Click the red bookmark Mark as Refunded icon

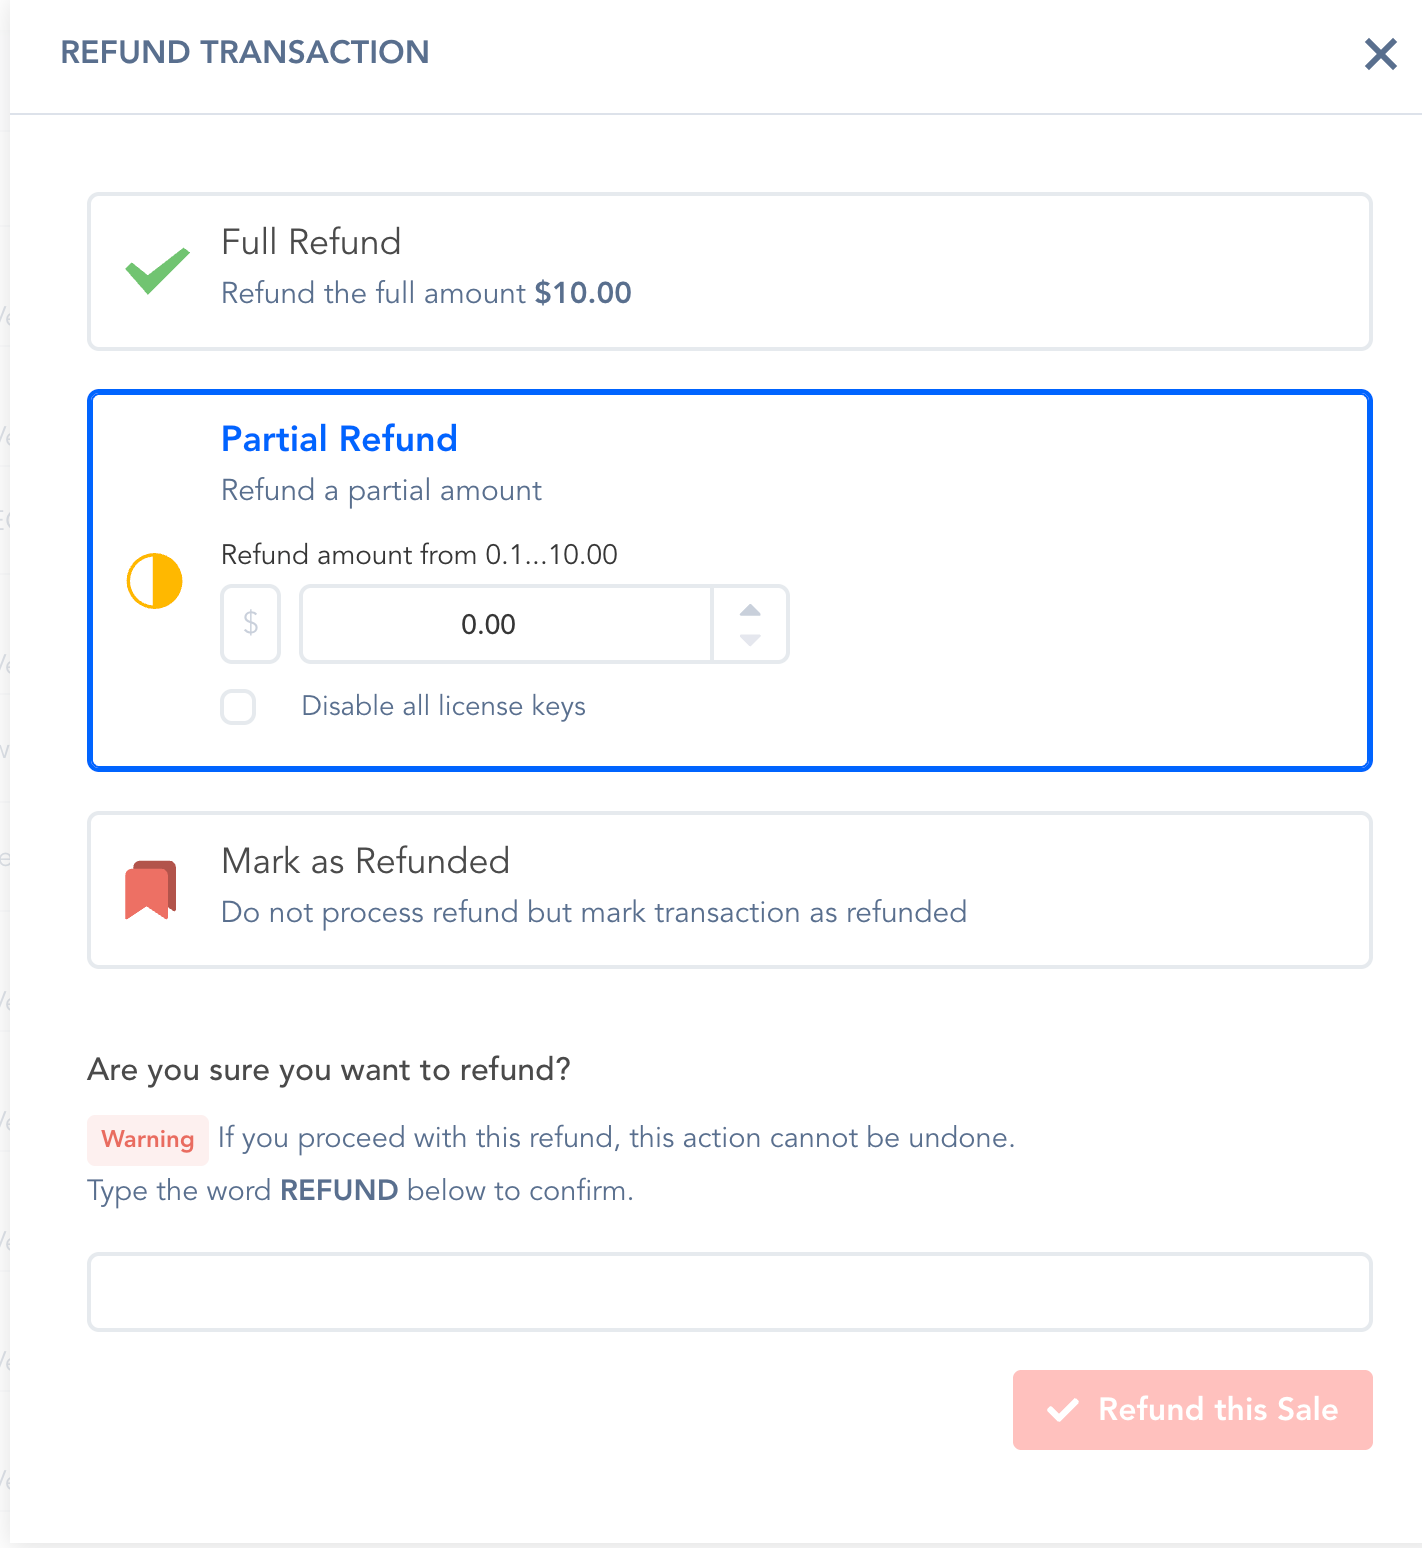point(150,889)
